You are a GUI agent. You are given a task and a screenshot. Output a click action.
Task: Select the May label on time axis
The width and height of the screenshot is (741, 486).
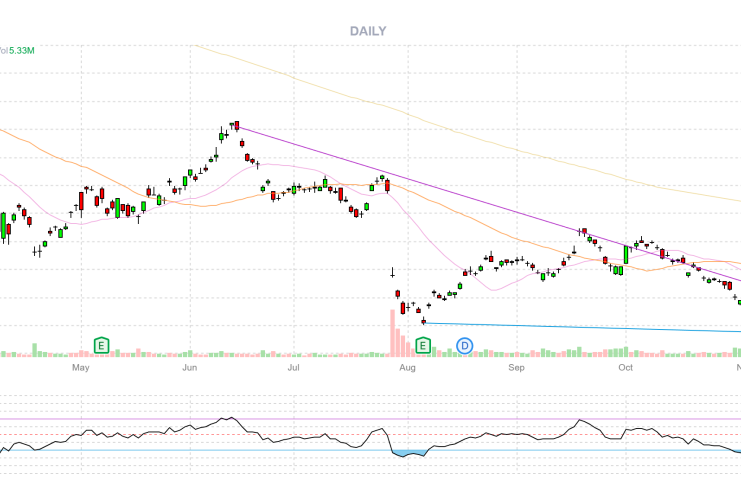[82, 367]
